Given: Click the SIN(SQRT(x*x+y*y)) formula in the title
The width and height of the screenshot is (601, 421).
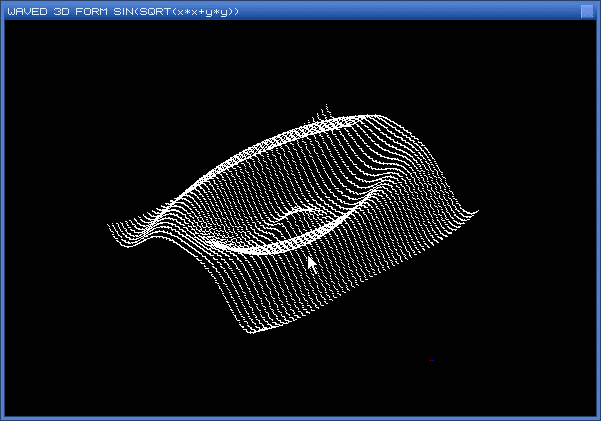Looking at the screenshot, I should (x=182, y=10).
